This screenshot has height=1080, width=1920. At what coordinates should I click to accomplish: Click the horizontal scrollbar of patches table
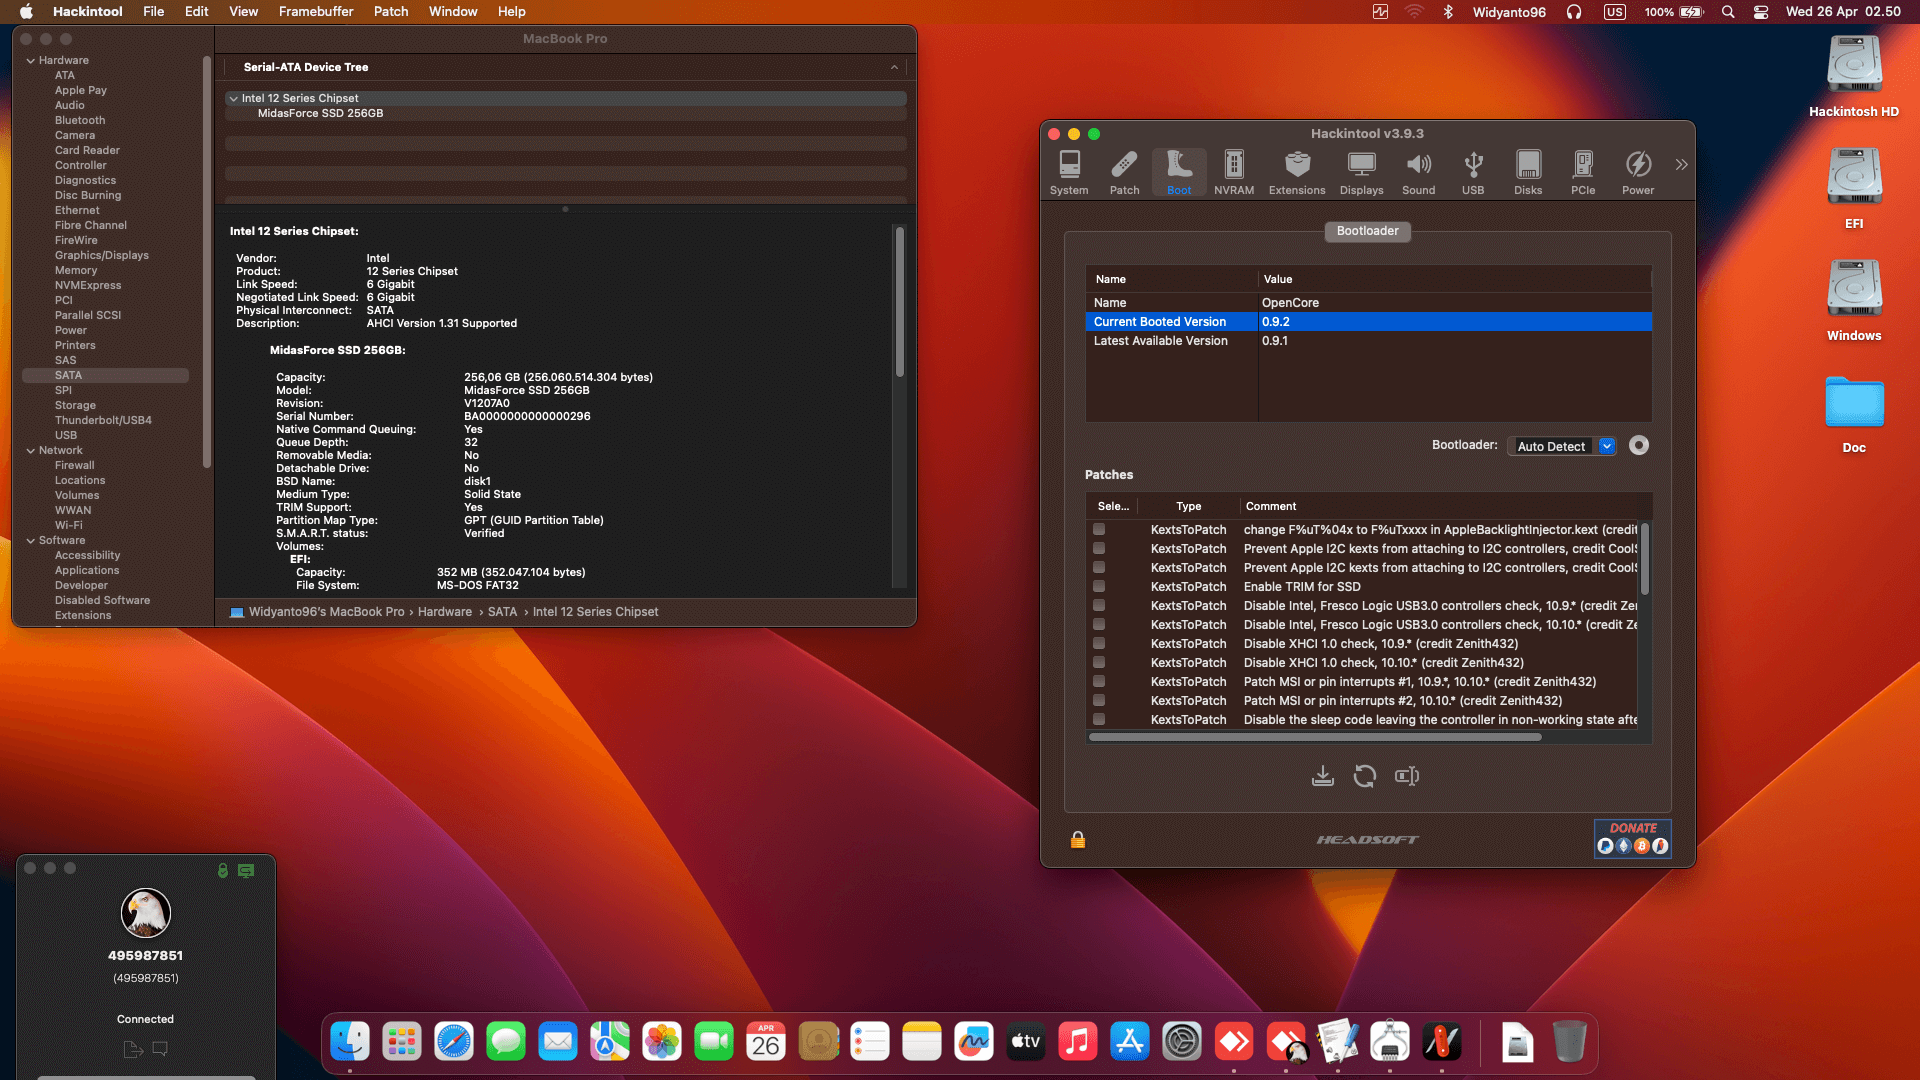[x=1315, y=737]
